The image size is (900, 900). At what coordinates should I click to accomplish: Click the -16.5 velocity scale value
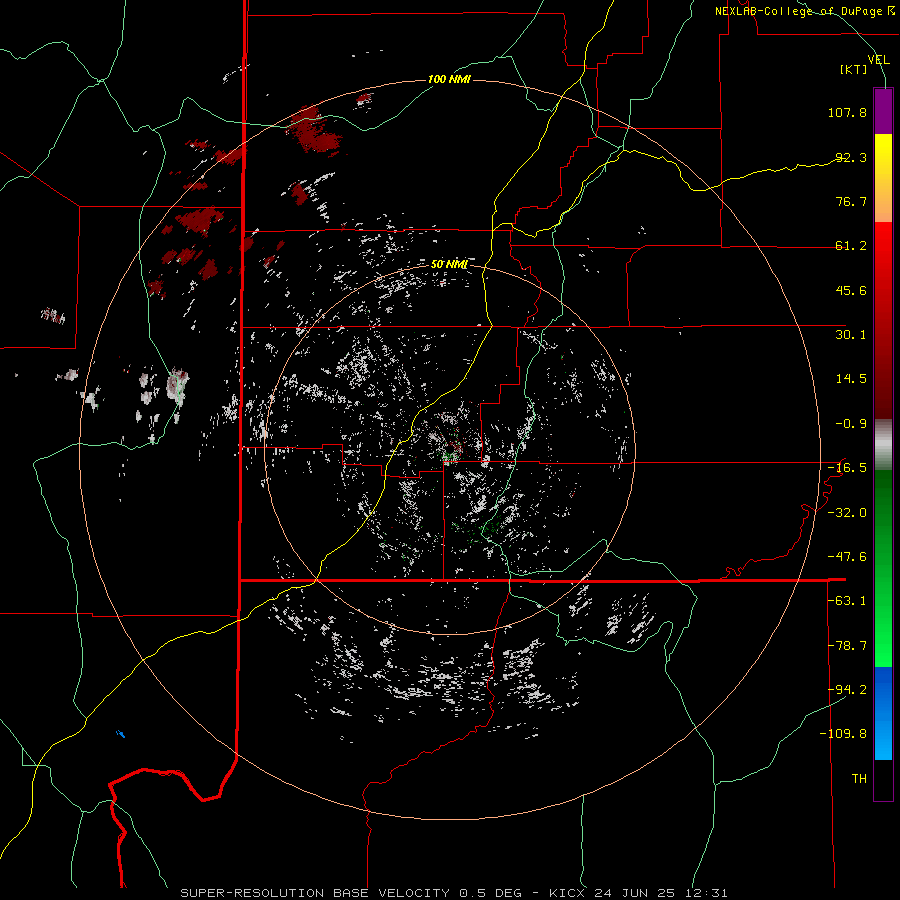(x=847, y=468)
